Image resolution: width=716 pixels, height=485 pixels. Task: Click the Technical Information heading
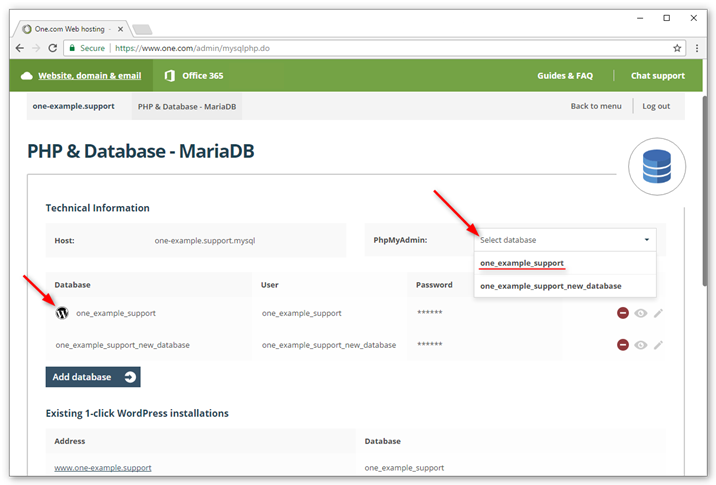click(97, 208)
